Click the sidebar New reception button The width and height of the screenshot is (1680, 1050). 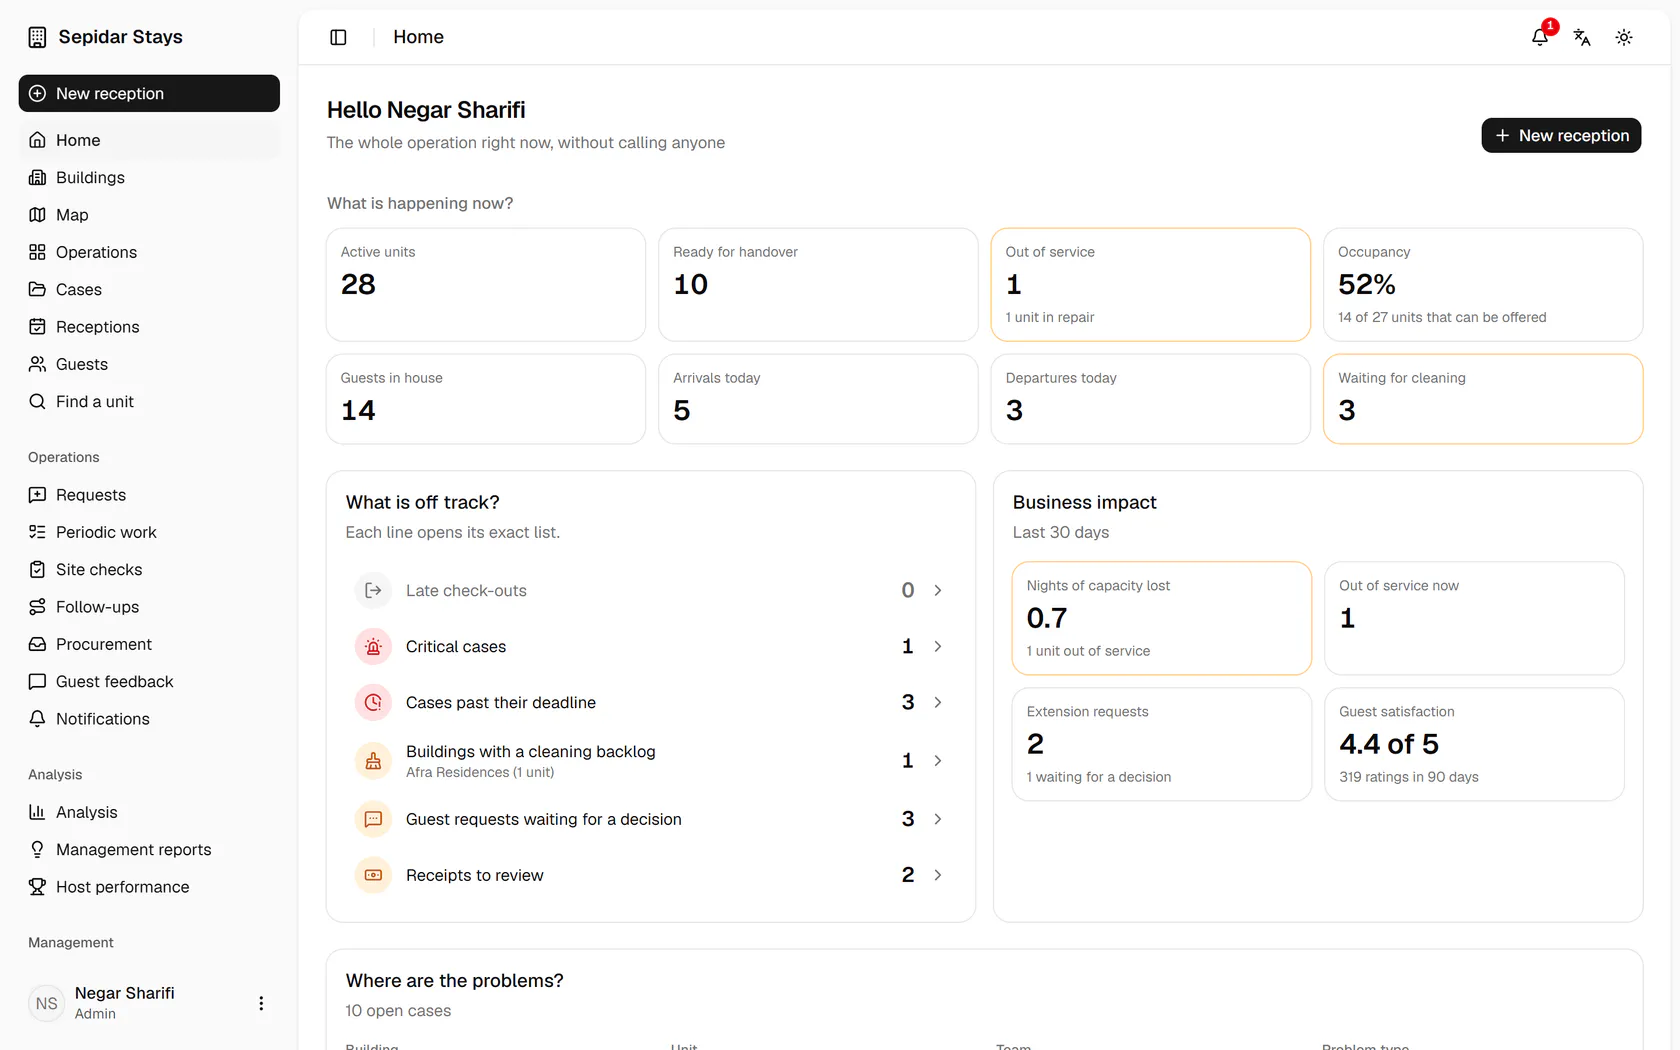click(x=149, y=93)
